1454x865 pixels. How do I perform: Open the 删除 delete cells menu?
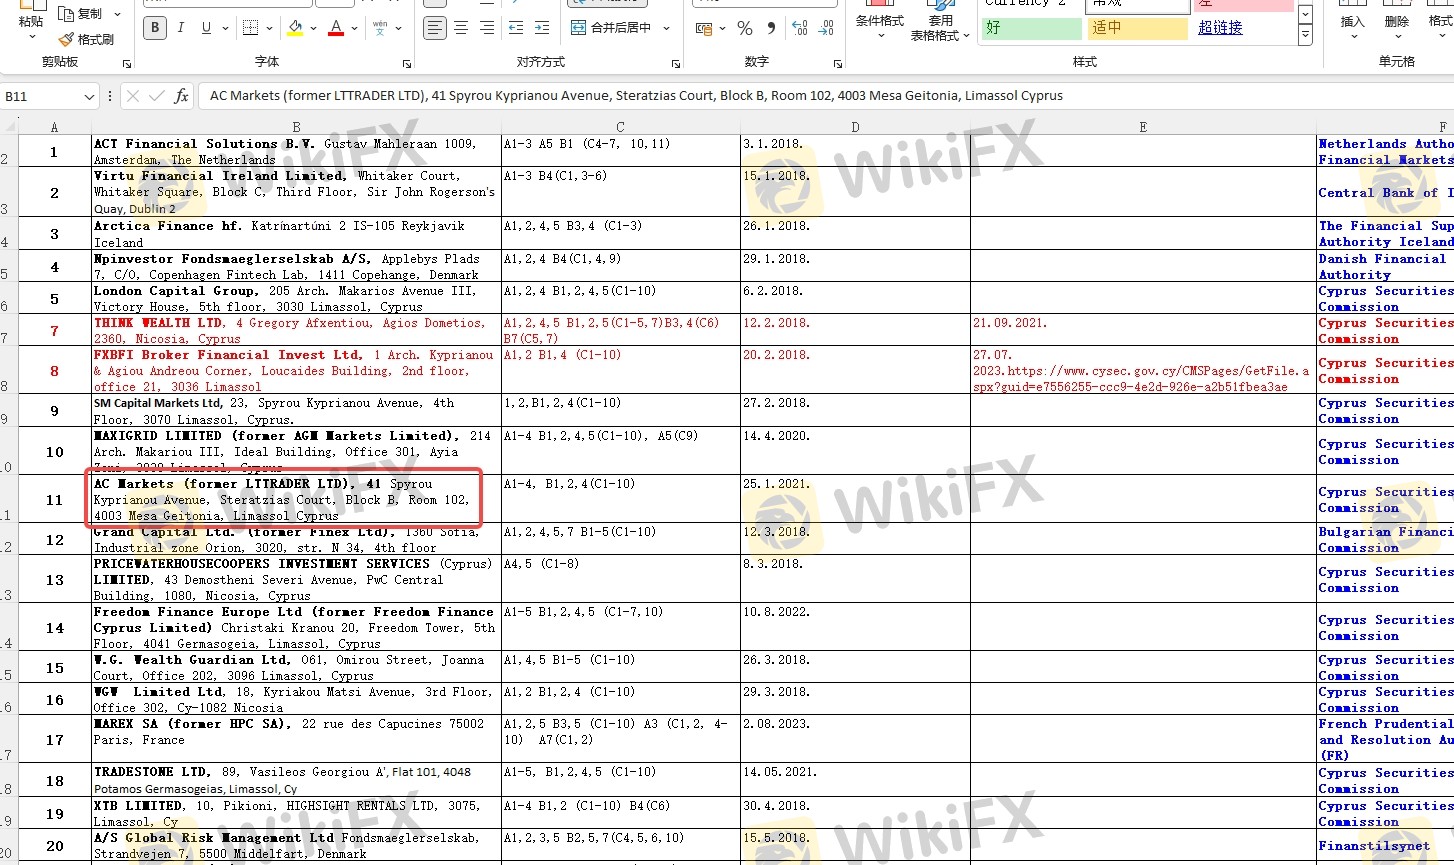click(1397, 21)
